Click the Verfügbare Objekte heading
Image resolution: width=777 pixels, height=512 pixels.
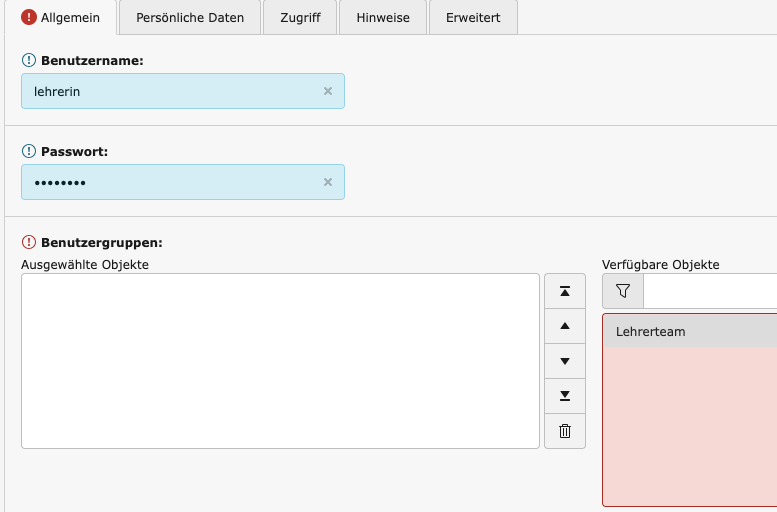[661, 265]
